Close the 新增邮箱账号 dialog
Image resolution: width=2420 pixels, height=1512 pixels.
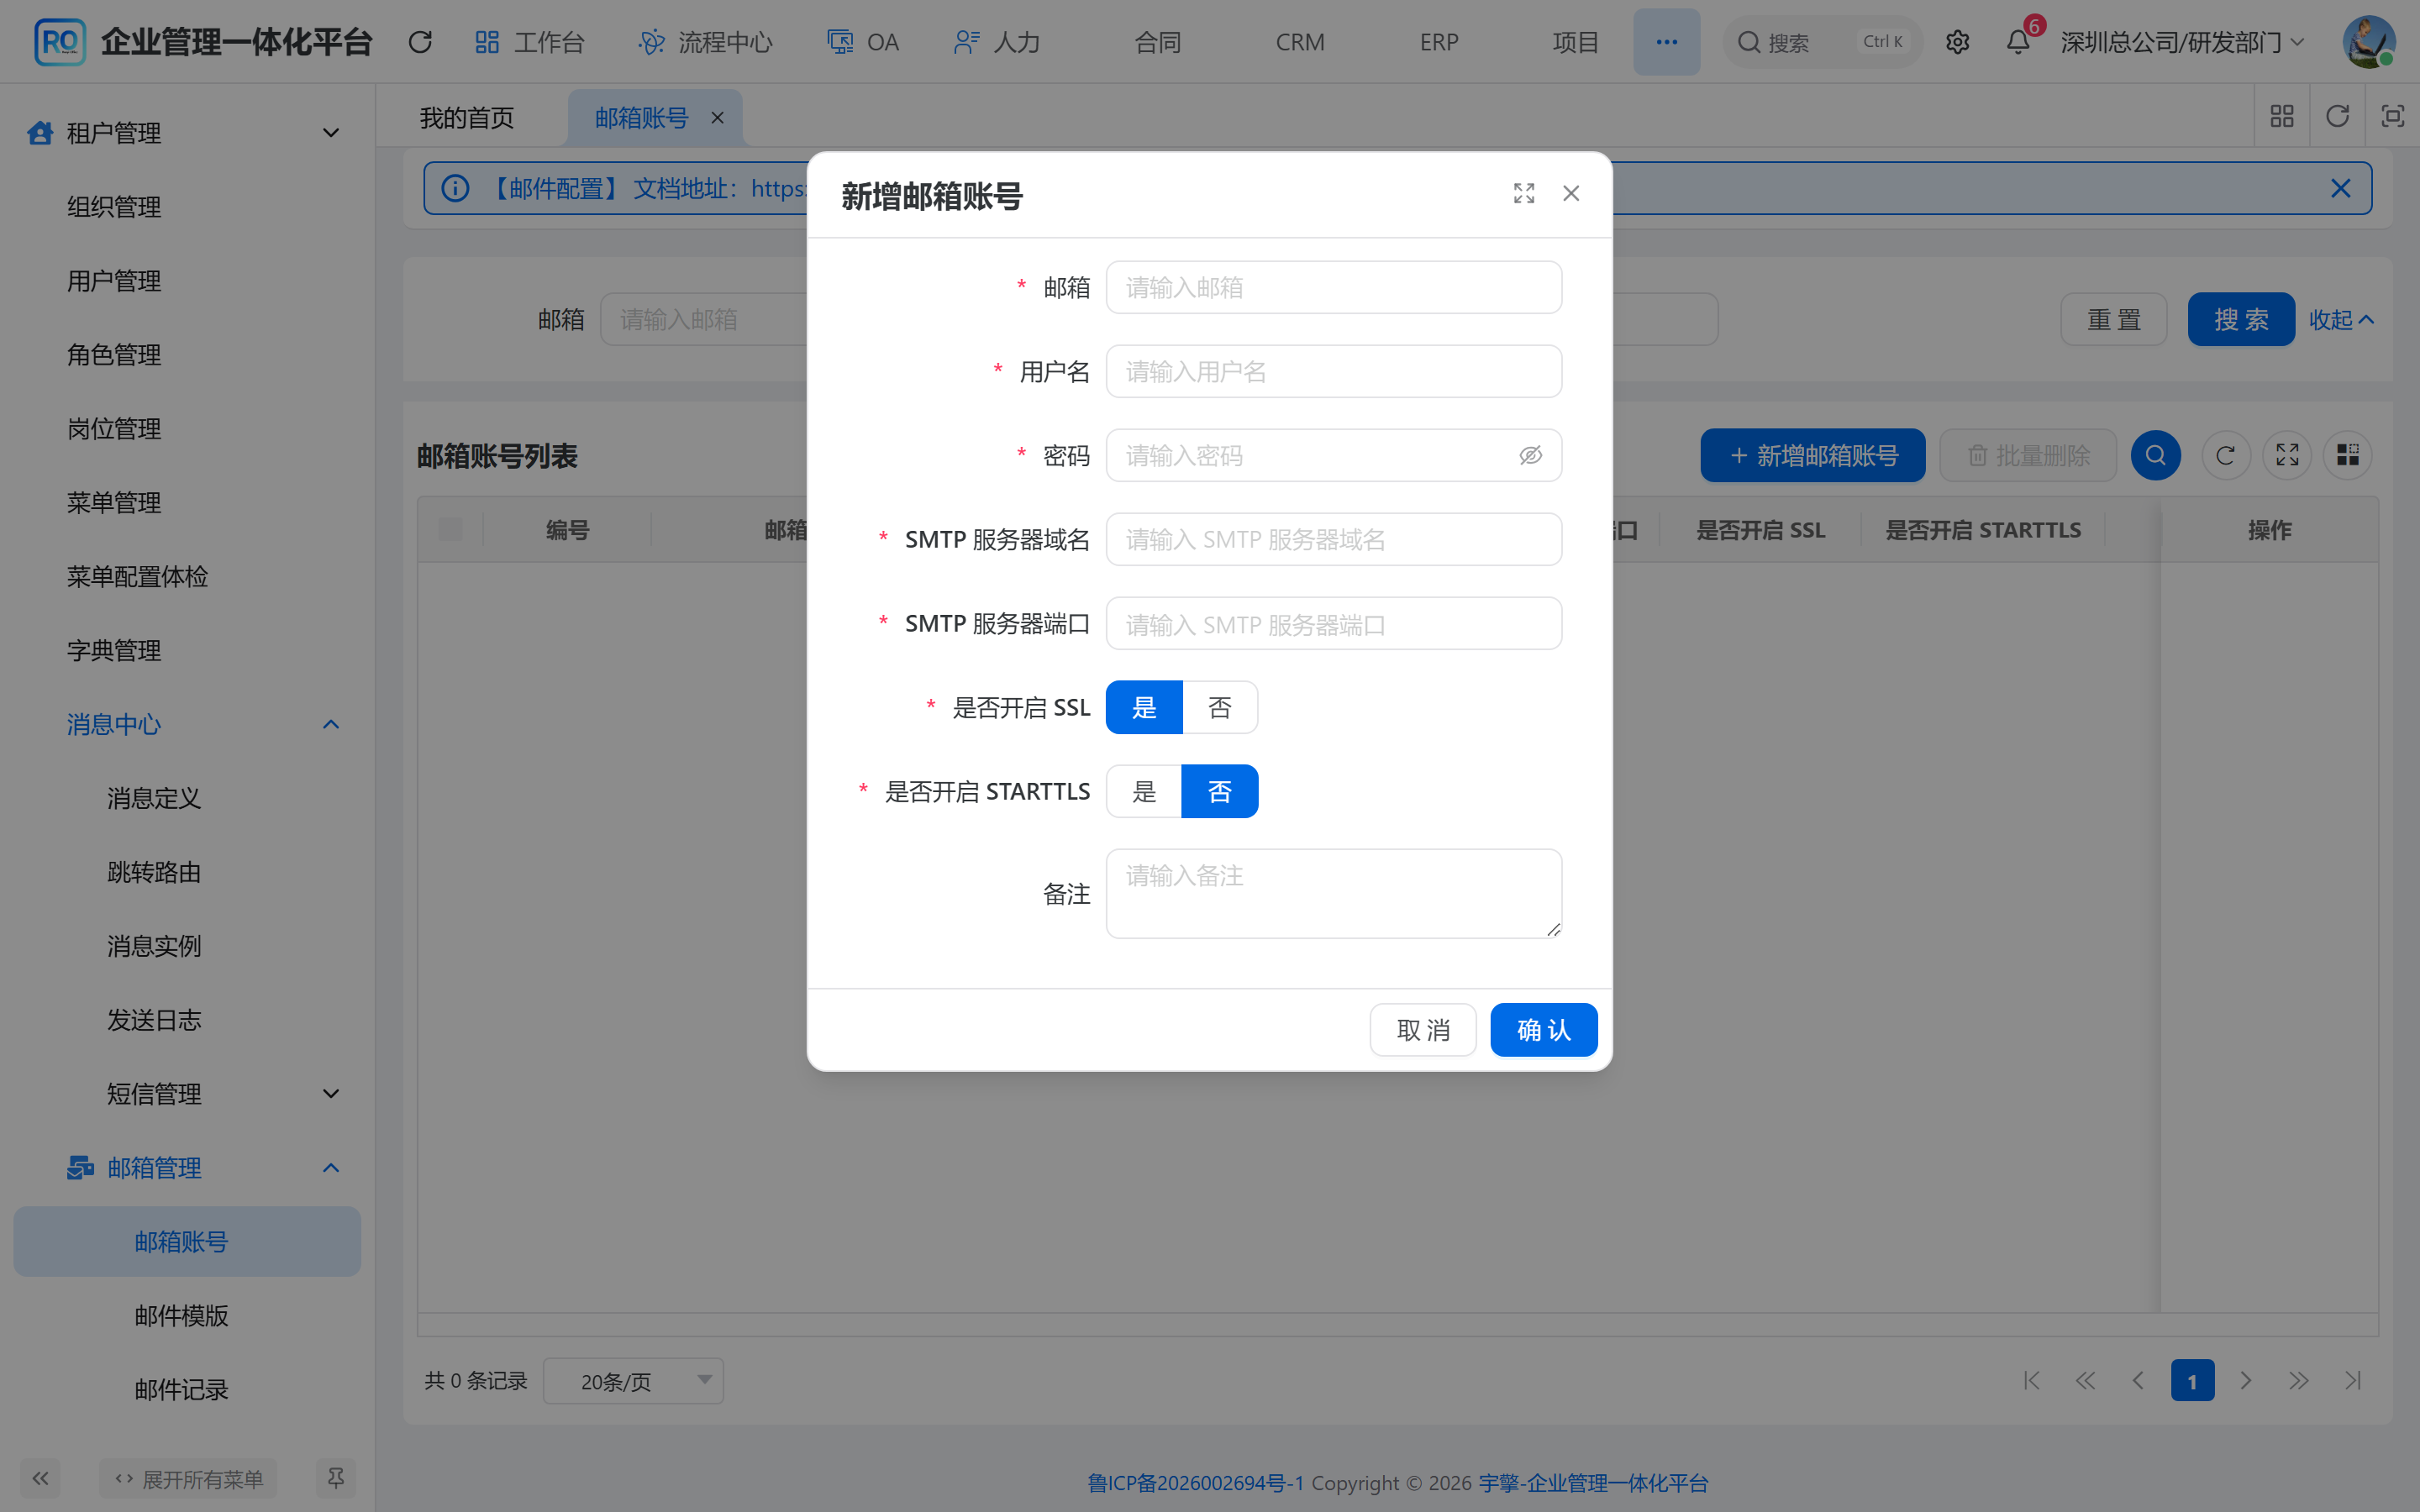tap(1571, 193)
